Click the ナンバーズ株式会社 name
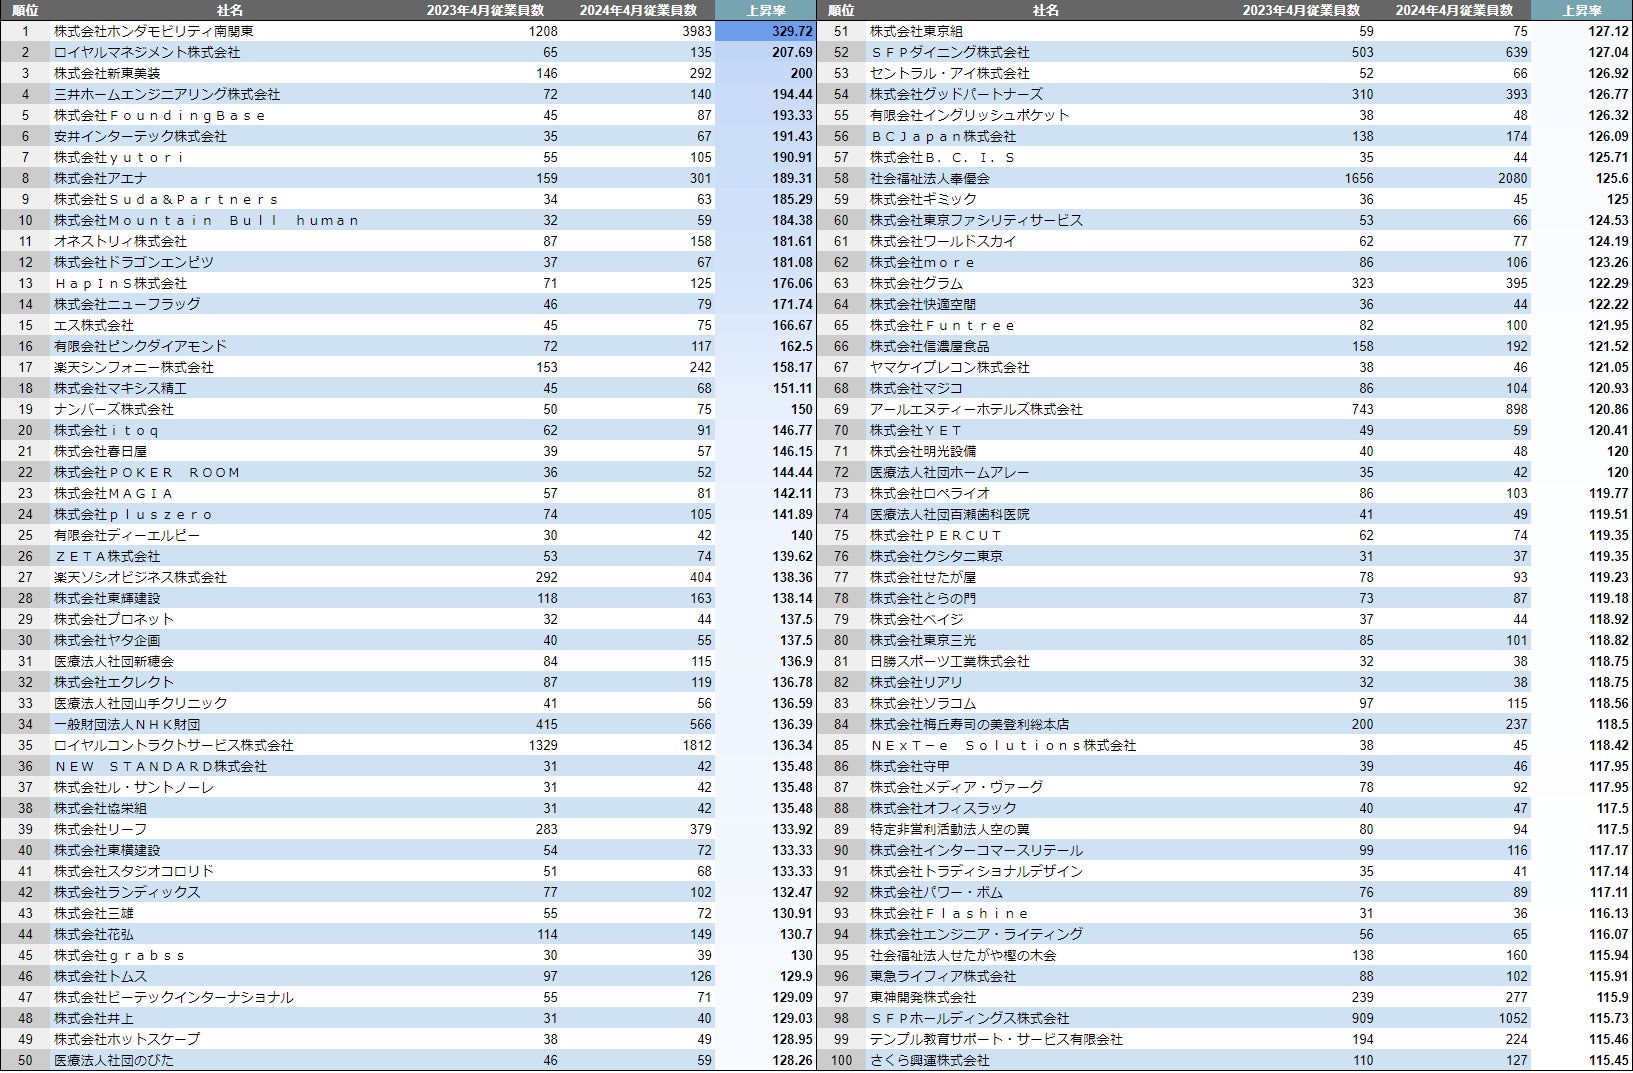 (114, 409)
